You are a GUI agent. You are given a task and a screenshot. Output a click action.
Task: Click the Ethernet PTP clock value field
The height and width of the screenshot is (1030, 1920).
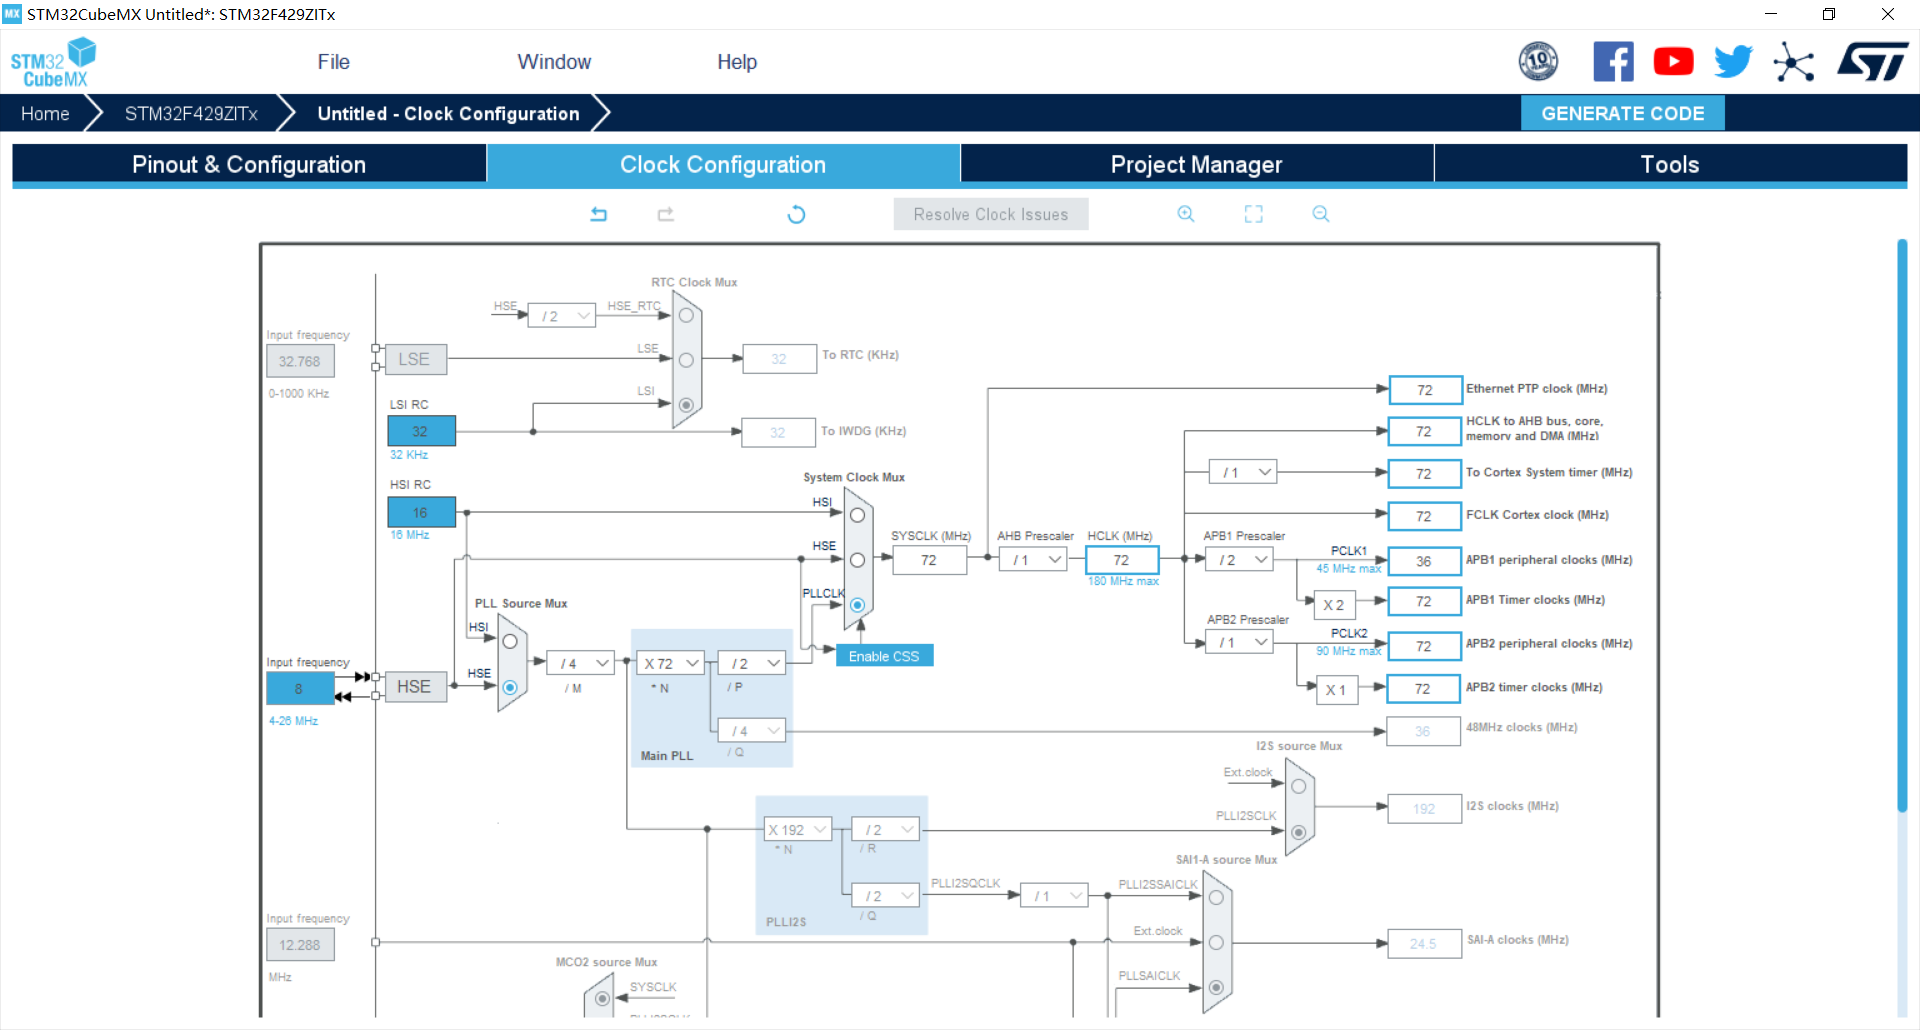click(1425, 390)
